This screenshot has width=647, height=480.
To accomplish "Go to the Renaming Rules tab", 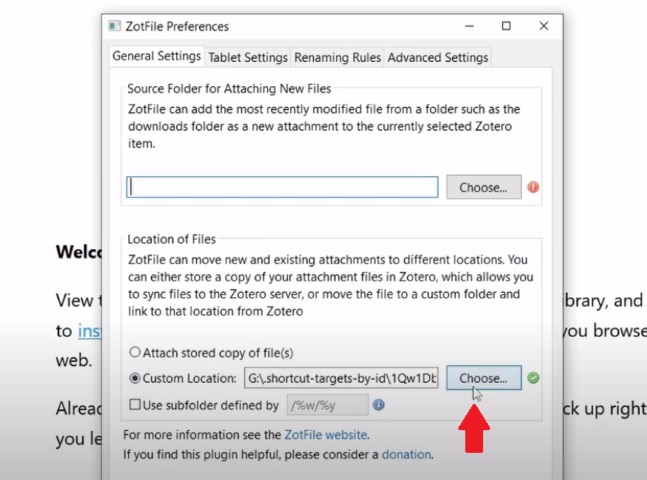I will [337, 58].
